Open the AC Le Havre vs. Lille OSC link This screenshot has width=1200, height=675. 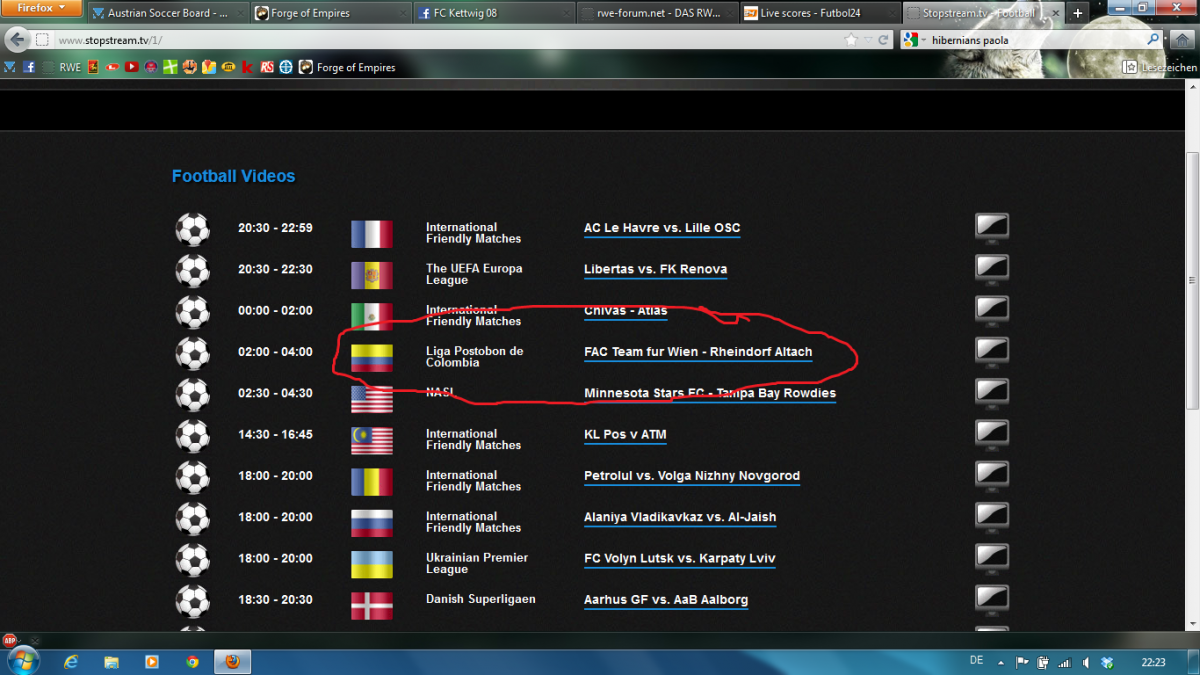(x=662, y=228)
